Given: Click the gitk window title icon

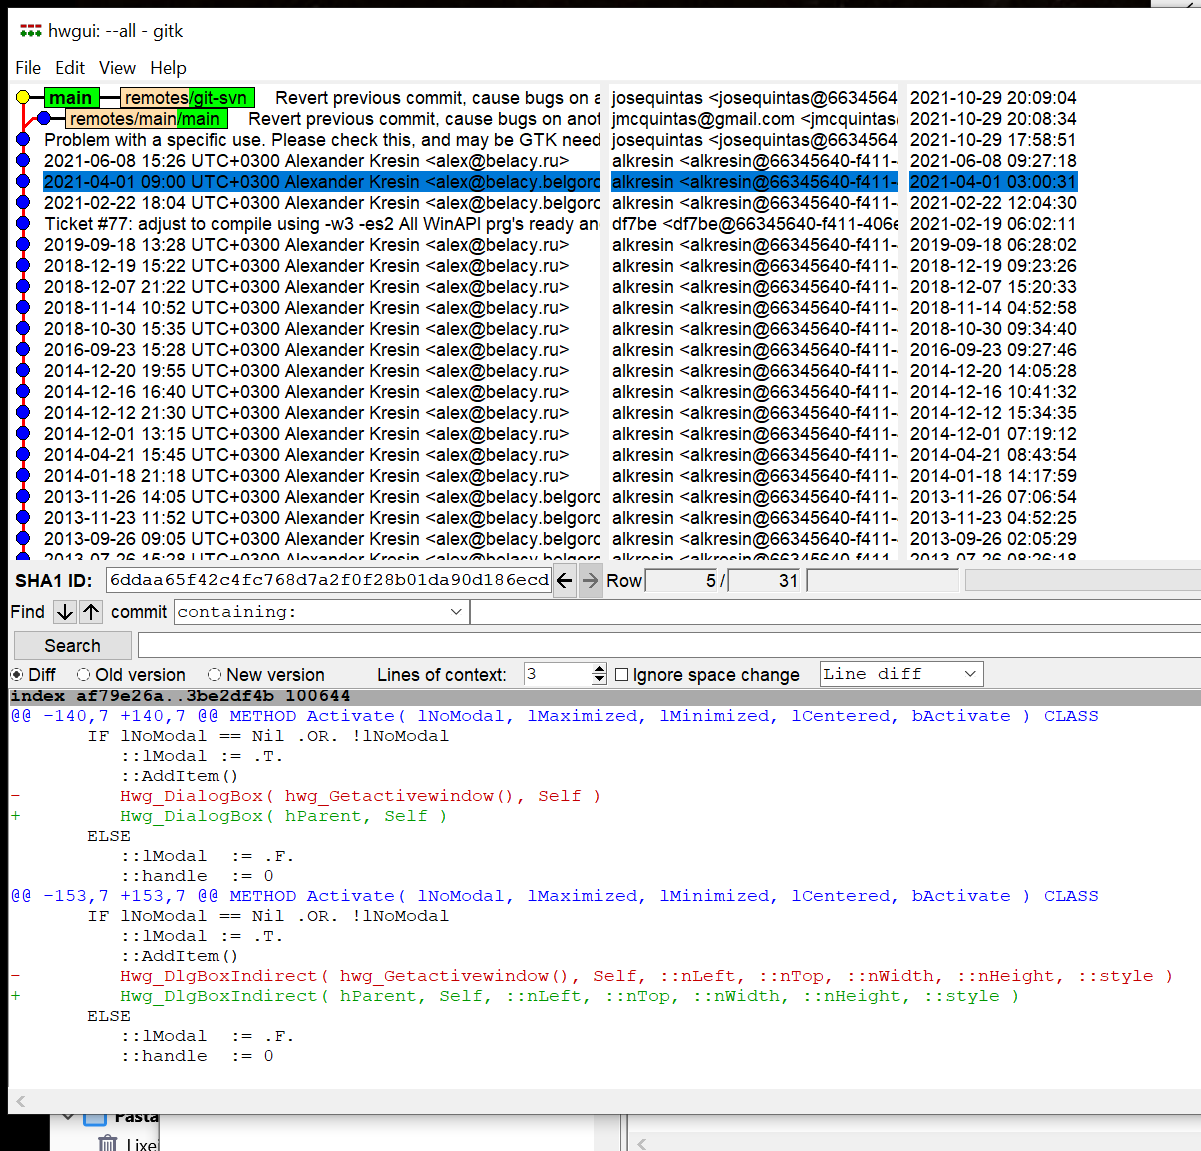Looking at the screenshot, I should [x=31, y=31].
